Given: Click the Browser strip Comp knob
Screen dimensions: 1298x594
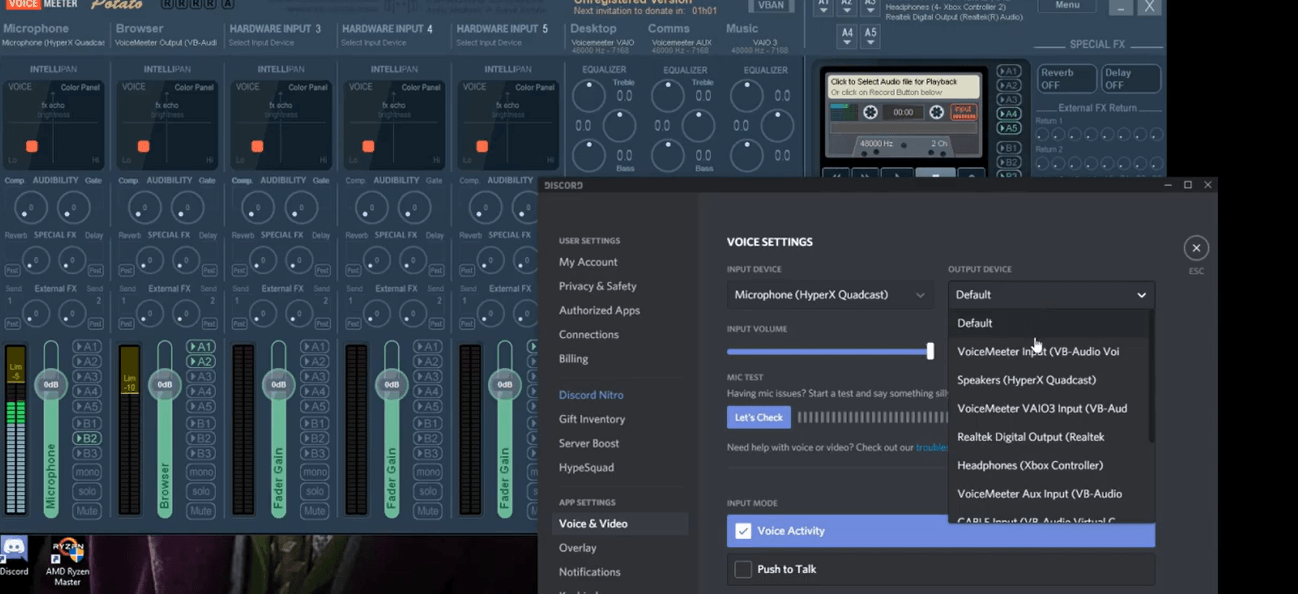Looking at the screenshot, I should click(x=145, y=208).
